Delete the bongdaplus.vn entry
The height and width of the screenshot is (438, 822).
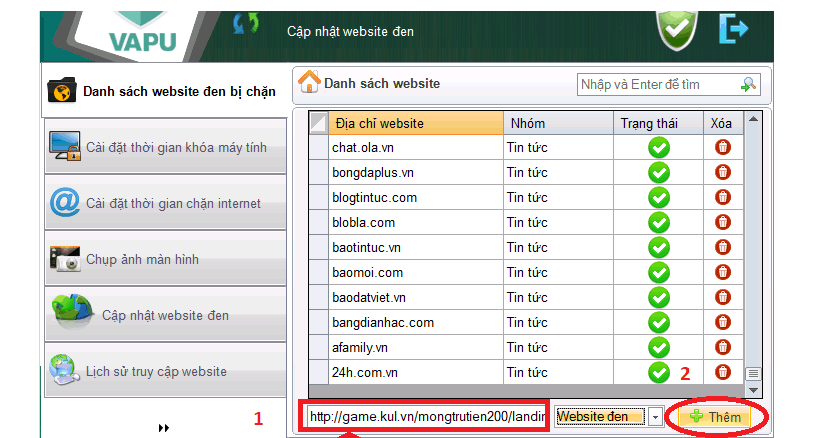[723, 172]
